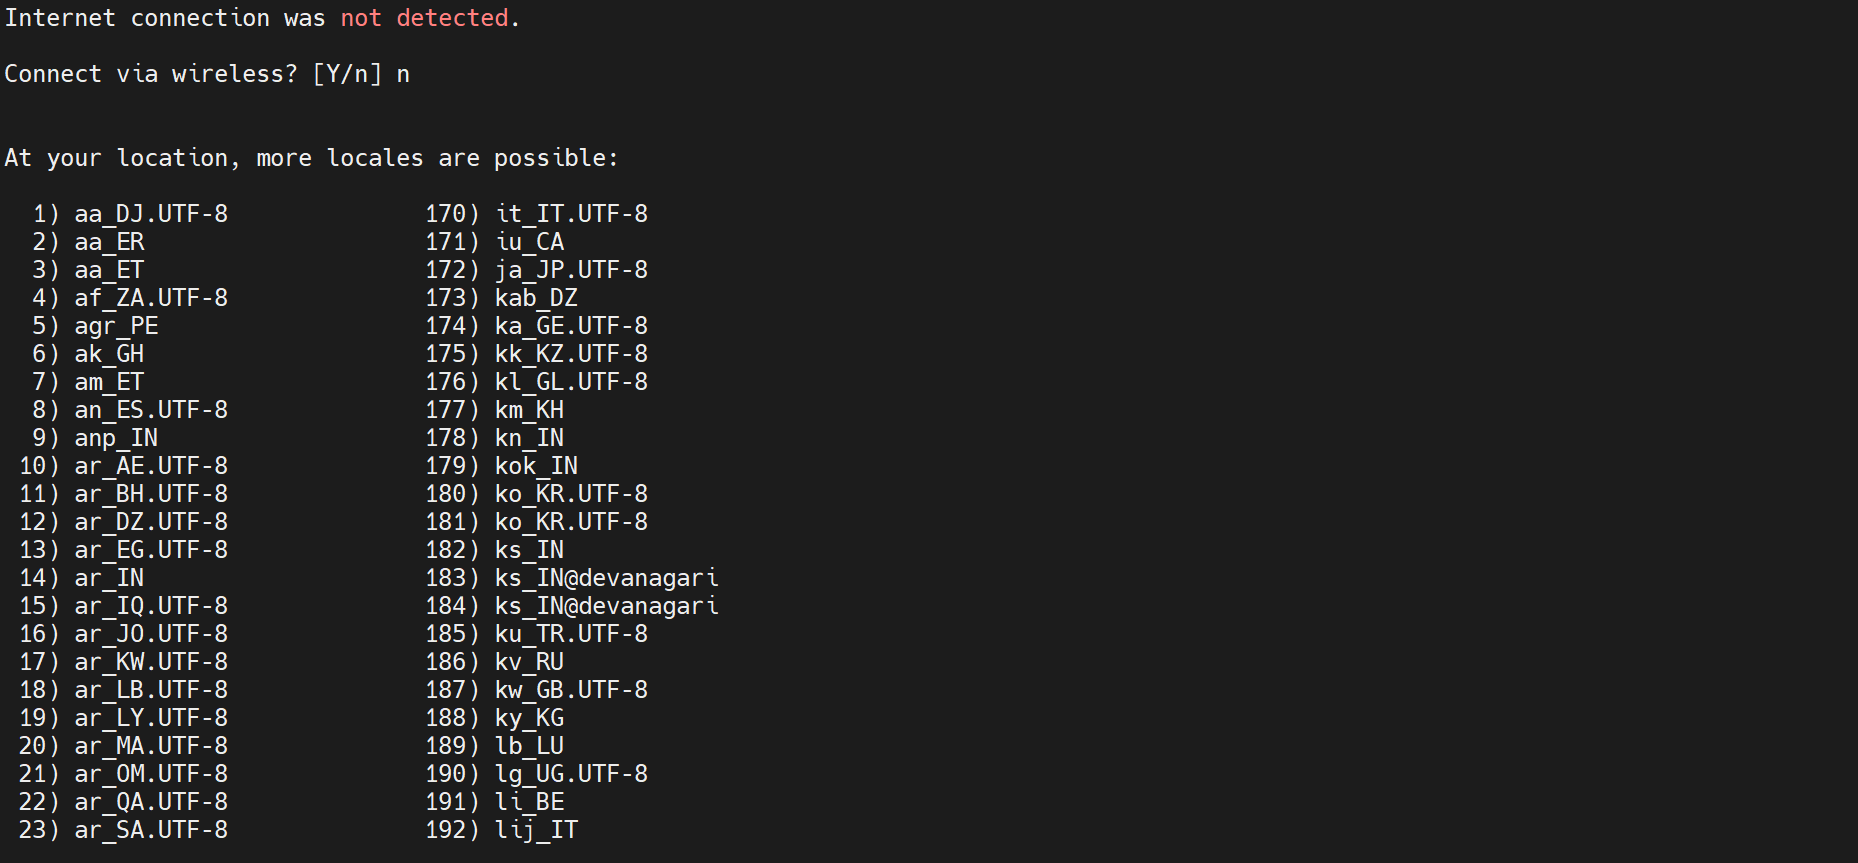1858x863 pixels.
Task: Click the kw_GB.UTF-8 locale entry
Action: (x=571, y=690)
